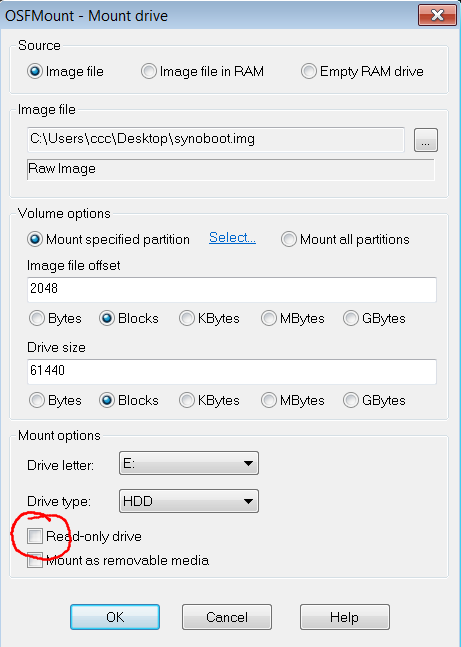461x647 pixels.
Task: Choose the Empty RAM drive option
Action: (362, 71)
